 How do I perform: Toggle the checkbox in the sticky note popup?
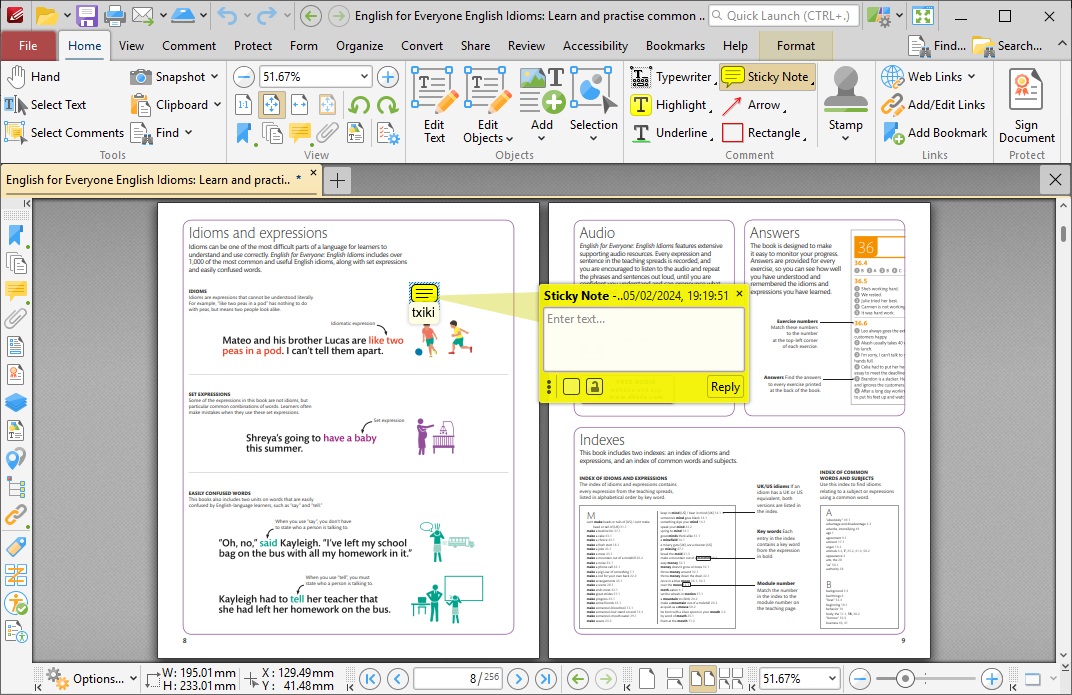571,385
